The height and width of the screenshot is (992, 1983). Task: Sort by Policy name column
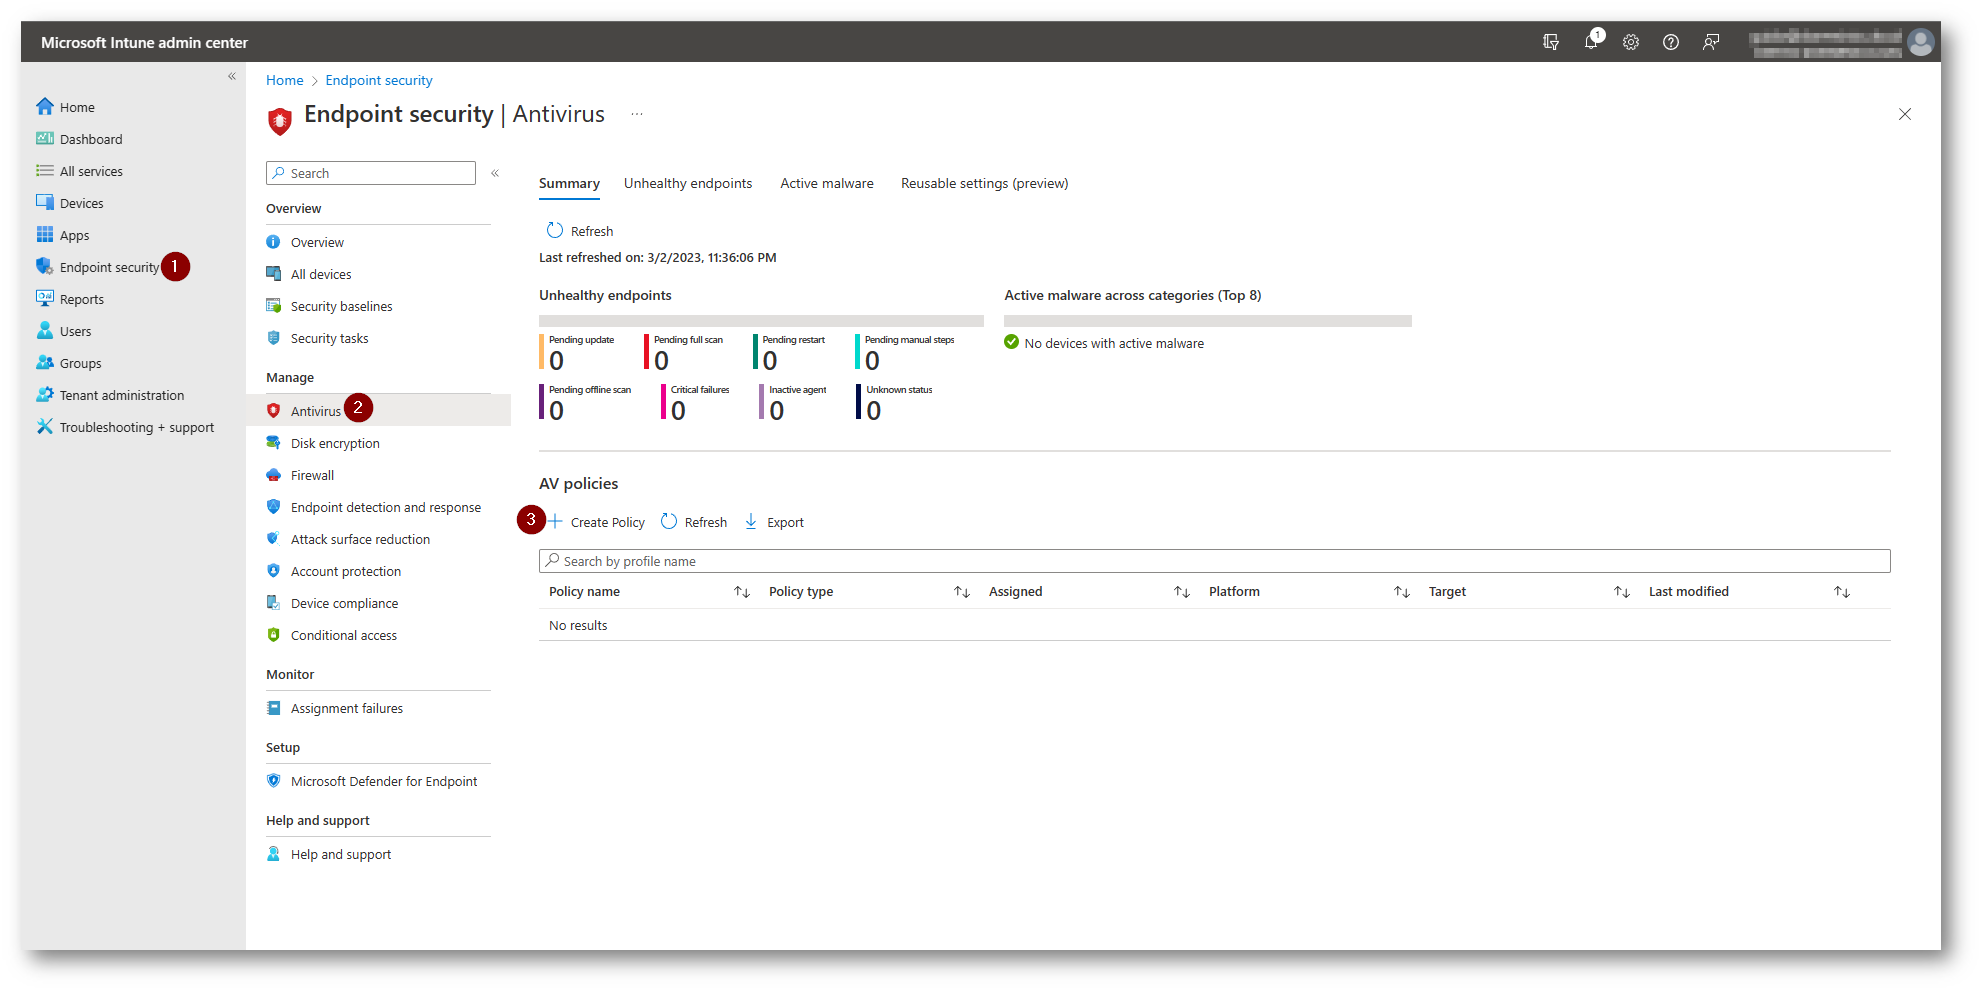pyautogui.click(x=741, y=592)
